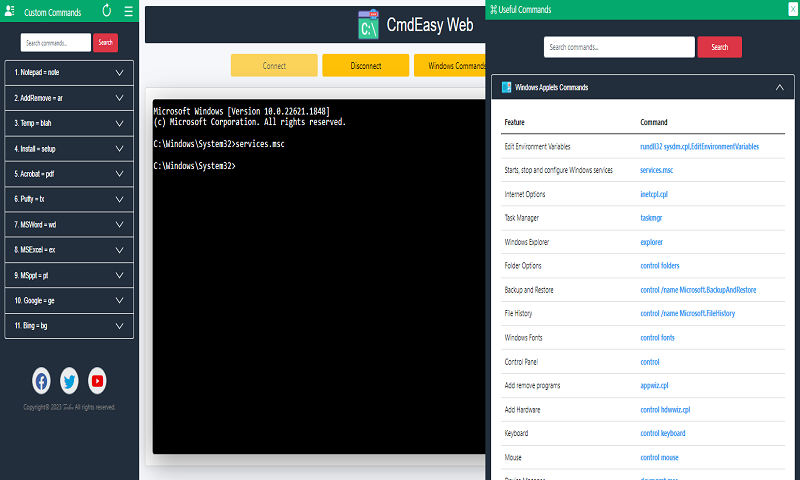Screen dimensions: 800x480
Task: Select the Windows Explorer feature text
Action: [x=527, y=242]
